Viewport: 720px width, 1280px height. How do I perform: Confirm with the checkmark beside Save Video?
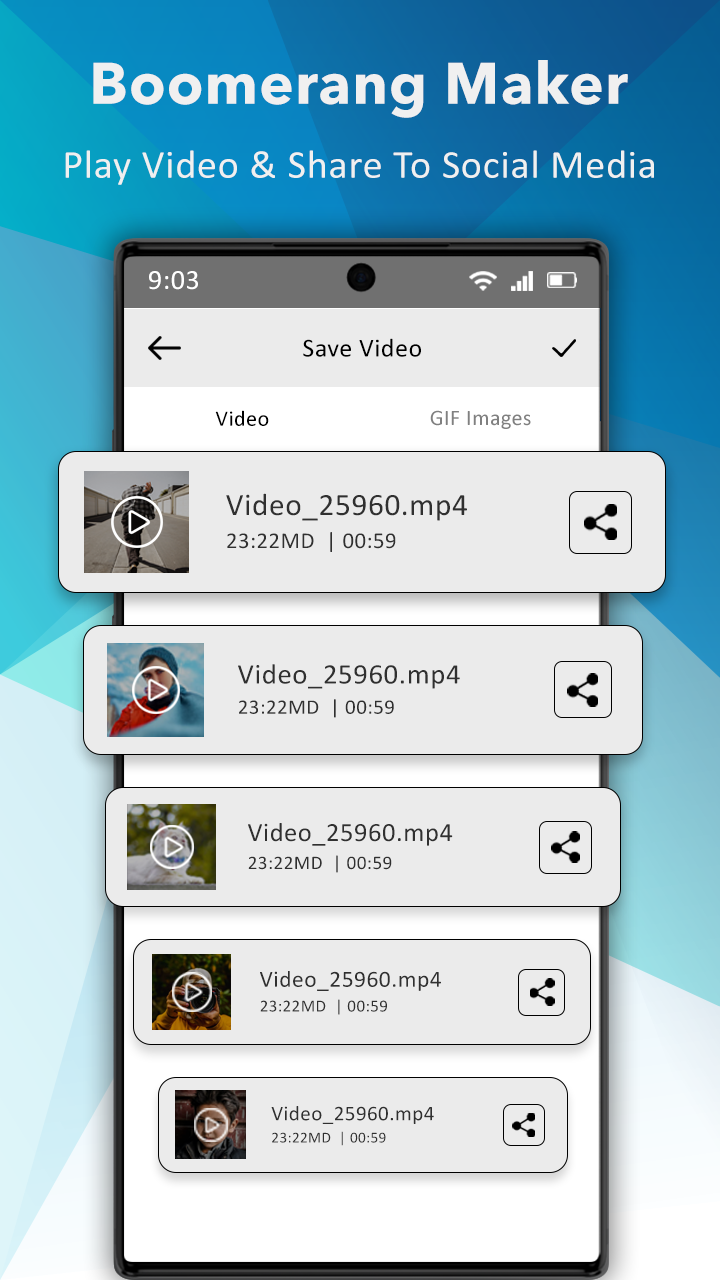point(564,348)
